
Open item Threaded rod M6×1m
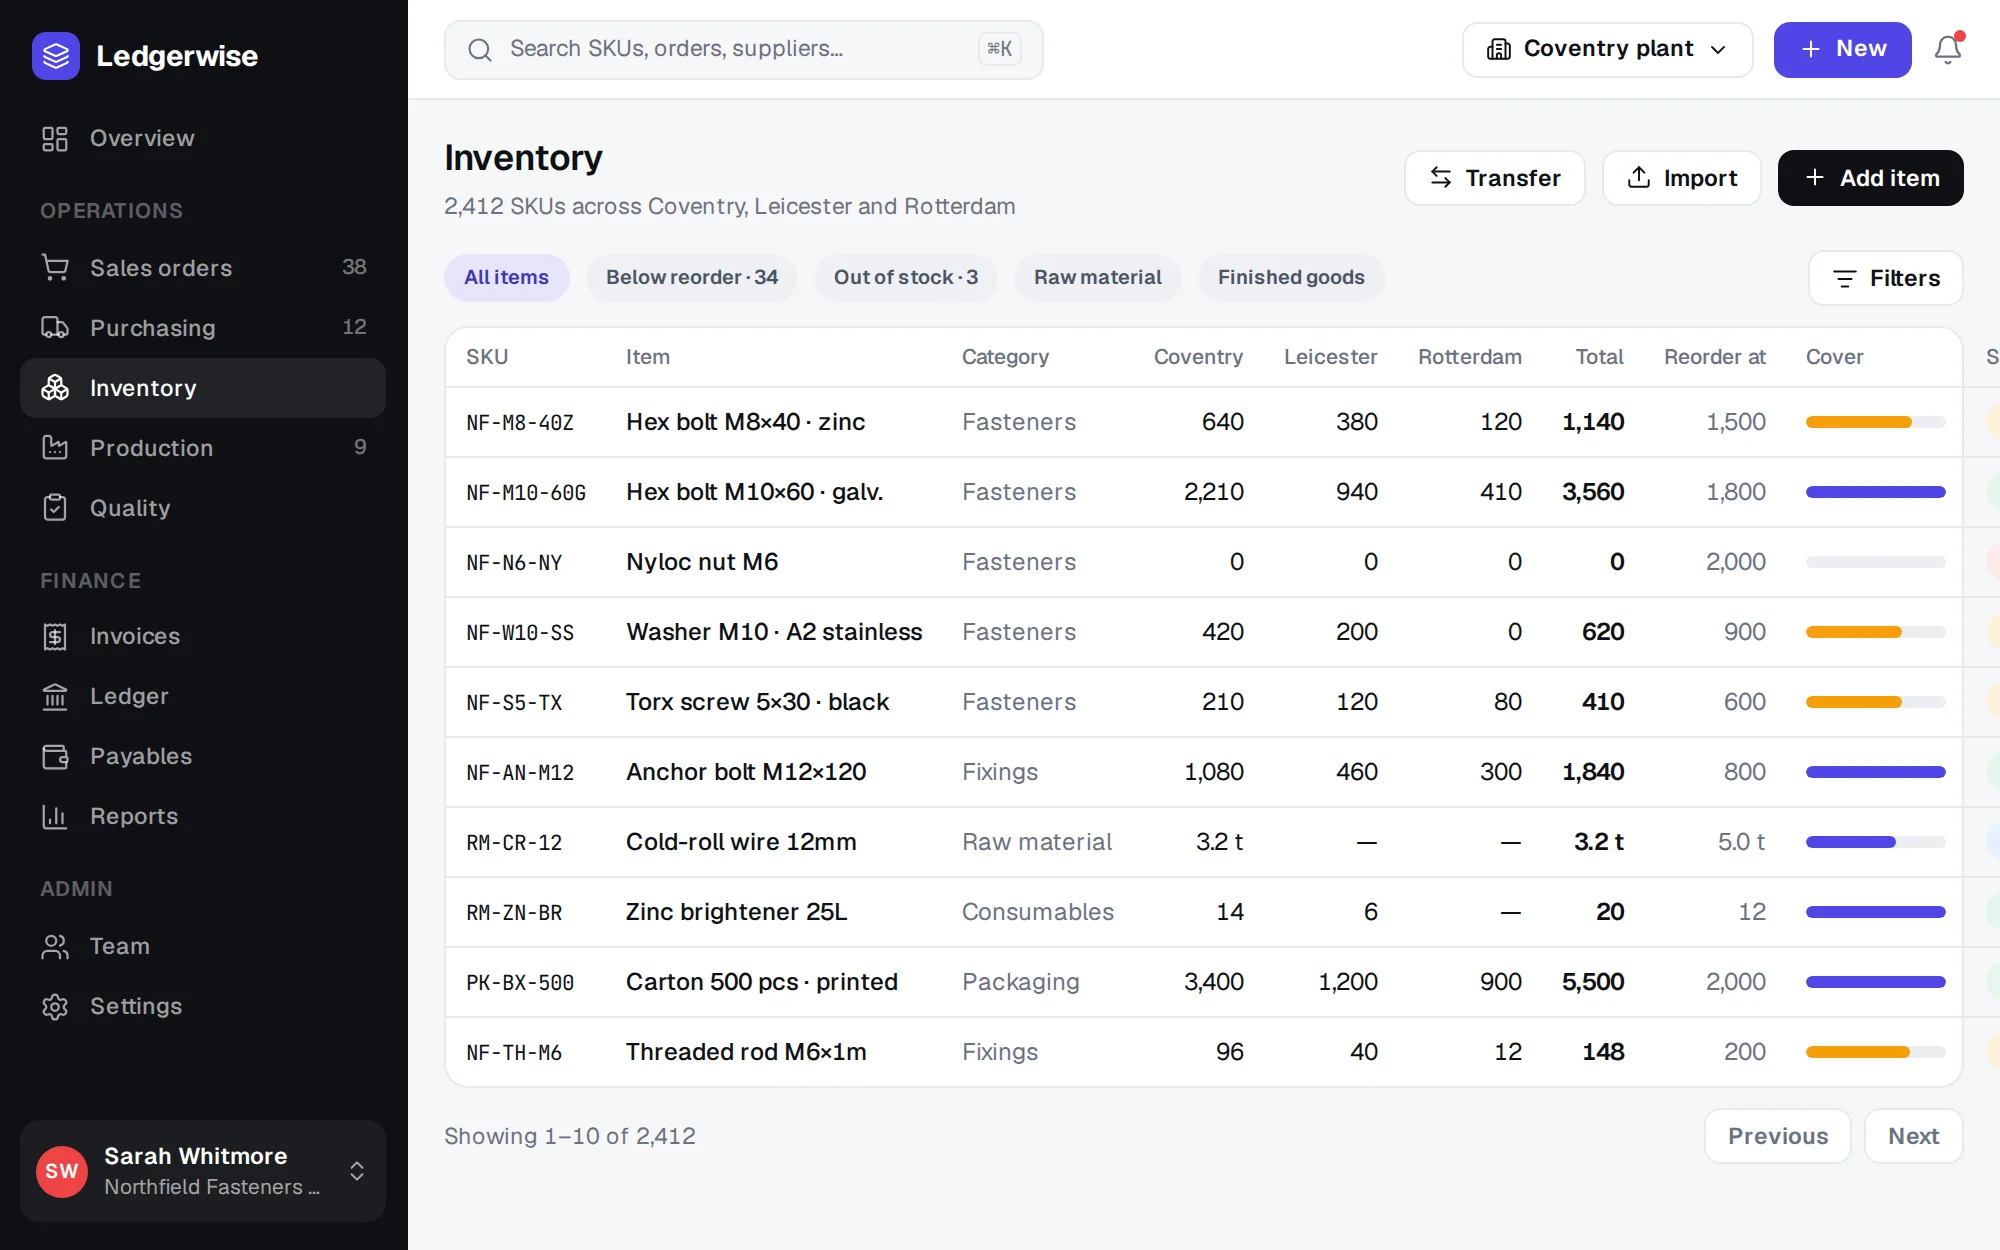(746, 1052)
